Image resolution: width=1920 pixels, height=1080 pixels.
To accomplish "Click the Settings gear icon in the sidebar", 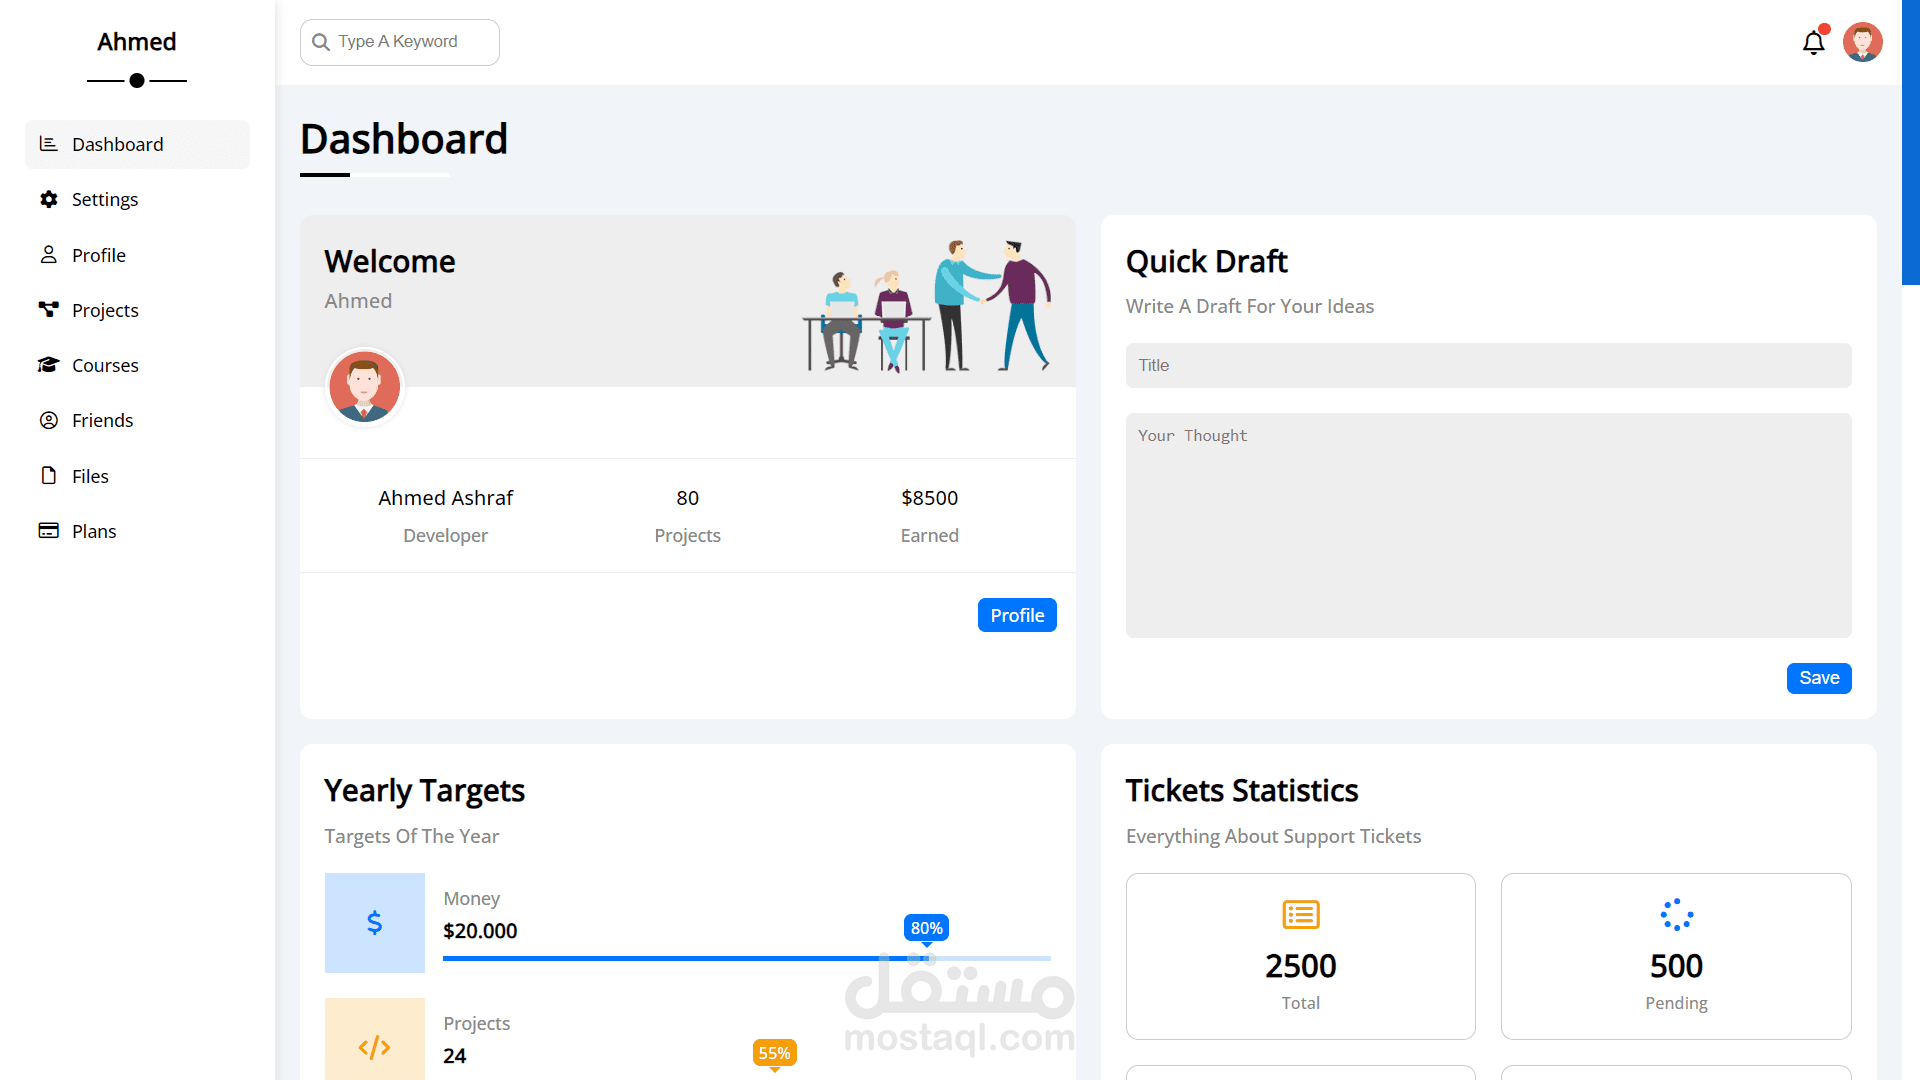I will [x=48, y=199].
